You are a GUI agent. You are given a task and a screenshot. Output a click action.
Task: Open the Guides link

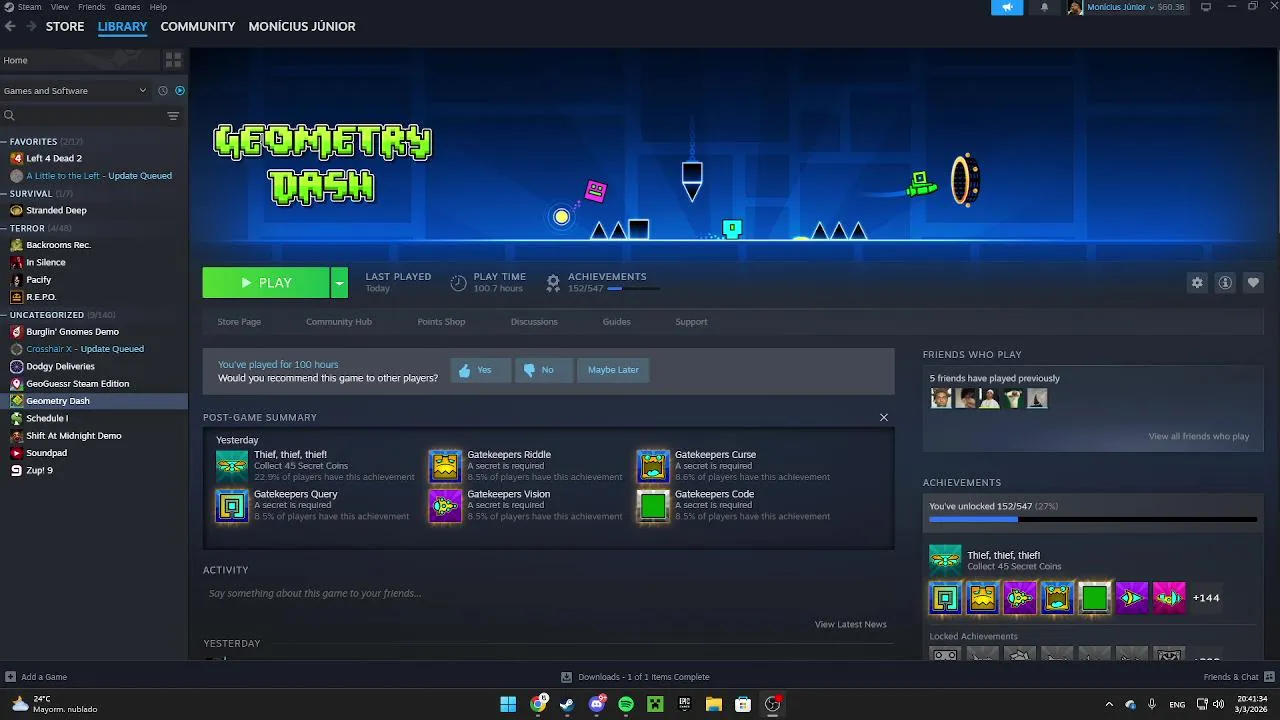click(616, 321)
